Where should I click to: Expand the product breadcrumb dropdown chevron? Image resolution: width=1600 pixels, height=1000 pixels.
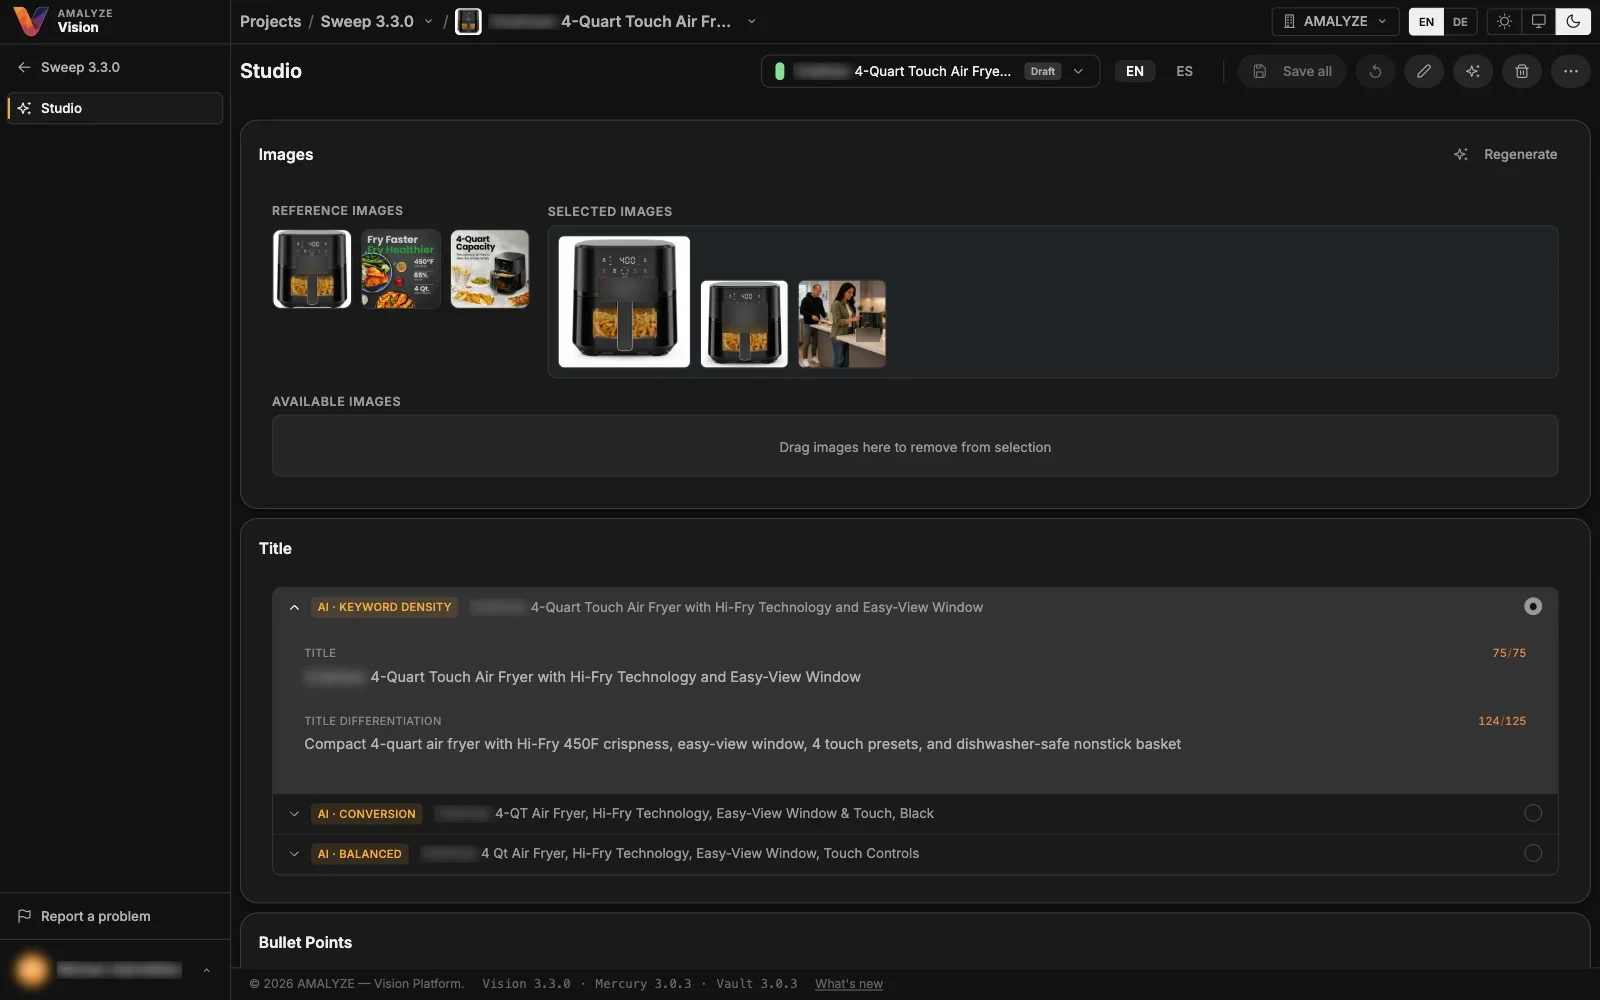pos(752,21)
